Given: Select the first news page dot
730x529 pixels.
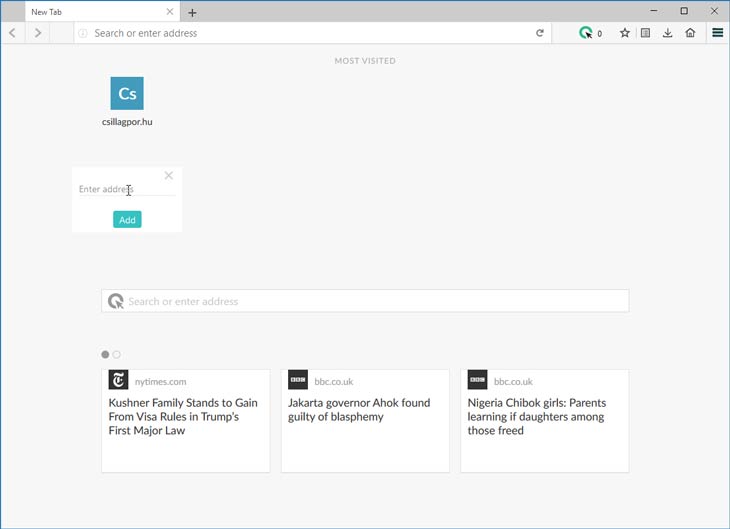Looking at the screenshot, I should (105, 355).
